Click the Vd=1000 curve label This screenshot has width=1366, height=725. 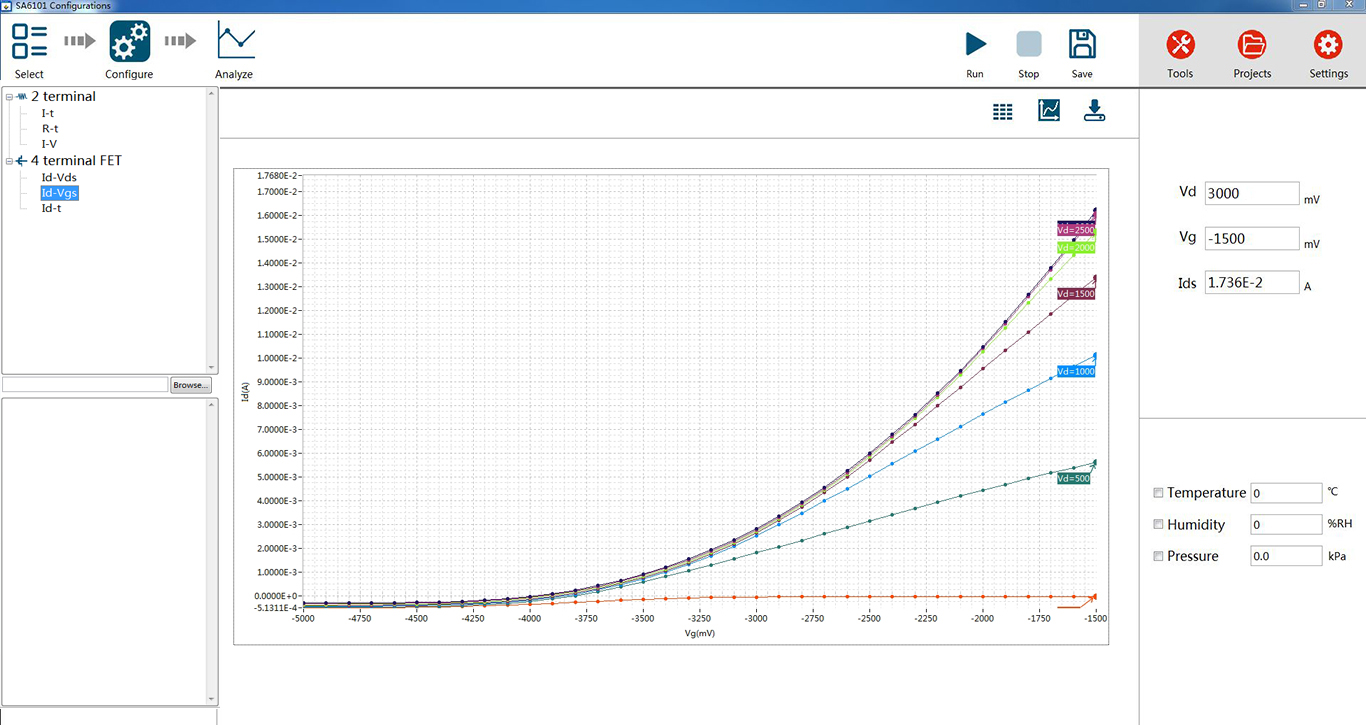(1076, 371)
